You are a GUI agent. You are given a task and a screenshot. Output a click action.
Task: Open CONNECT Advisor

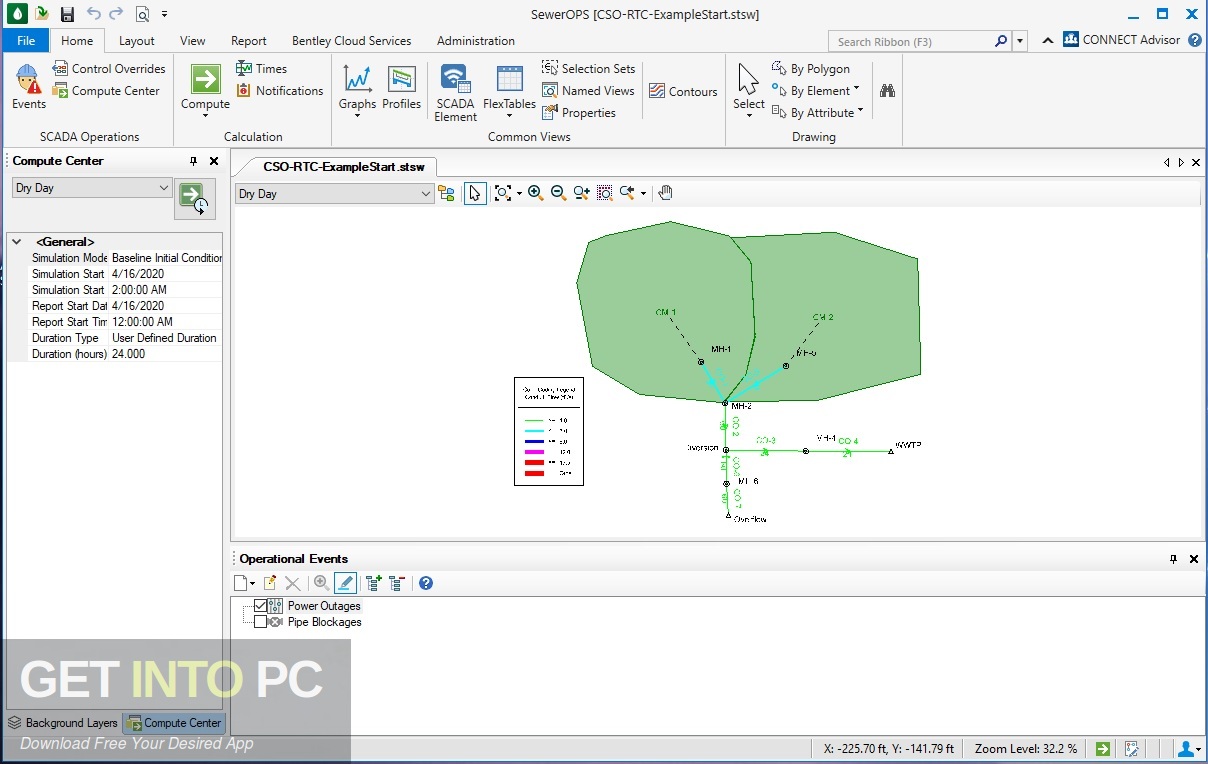[x=1121, y=40]
